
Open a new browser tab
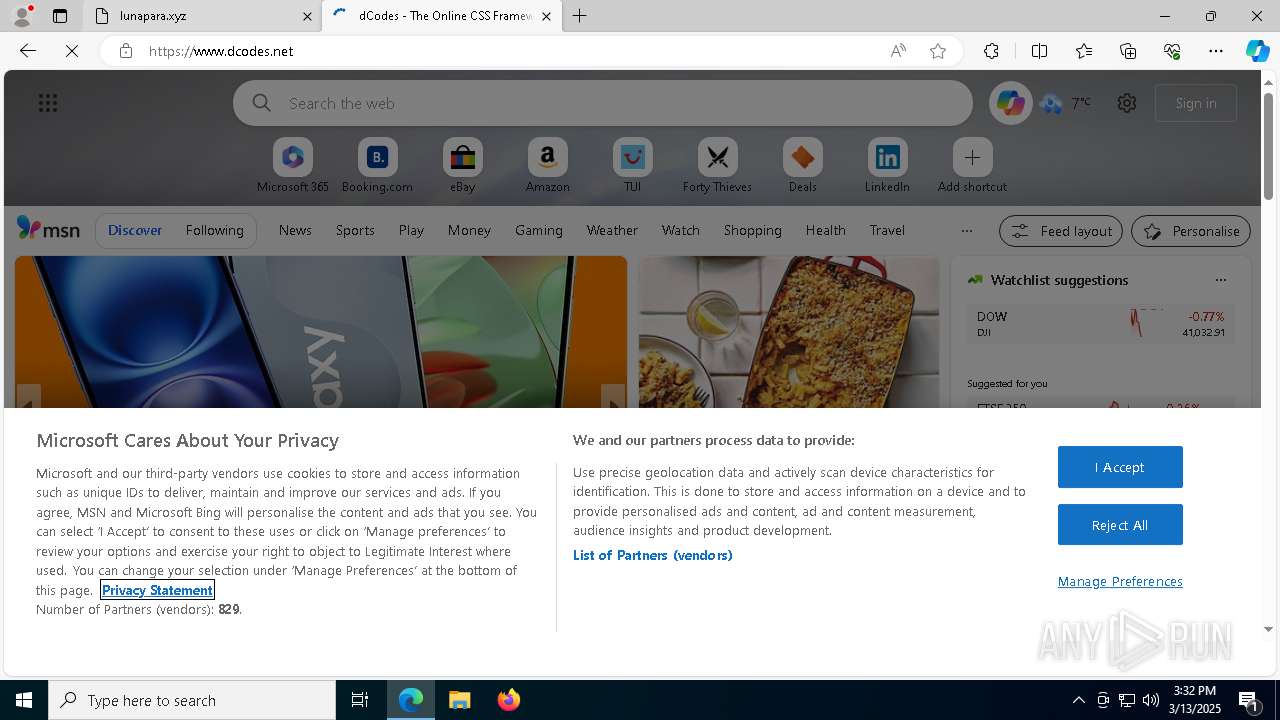pyautogui.click(x=580, y=16)
